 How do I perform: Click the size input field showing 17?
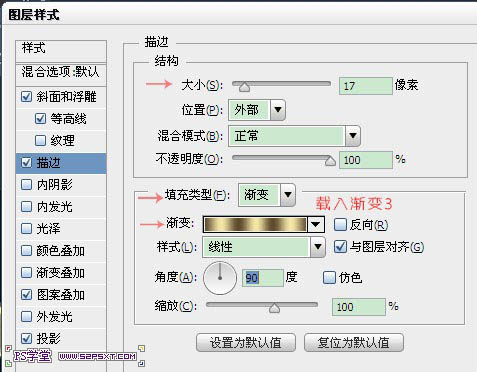[x=366, y=86]
